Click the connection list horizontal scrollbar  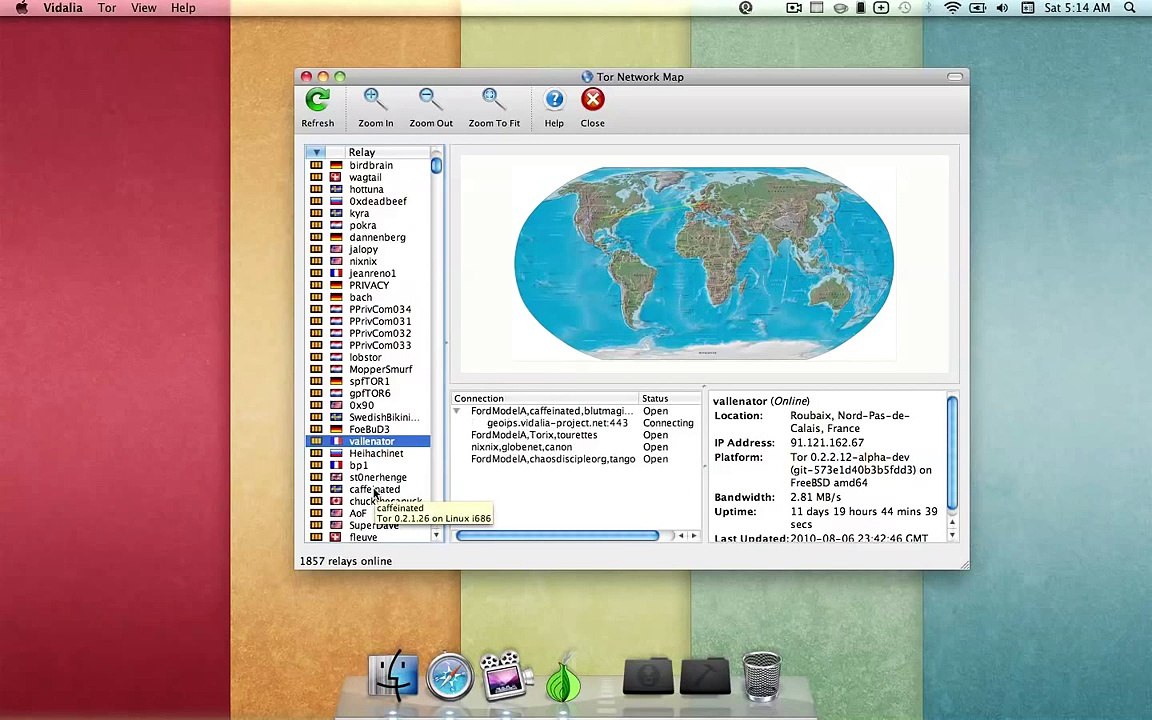(x=558, y=536)
